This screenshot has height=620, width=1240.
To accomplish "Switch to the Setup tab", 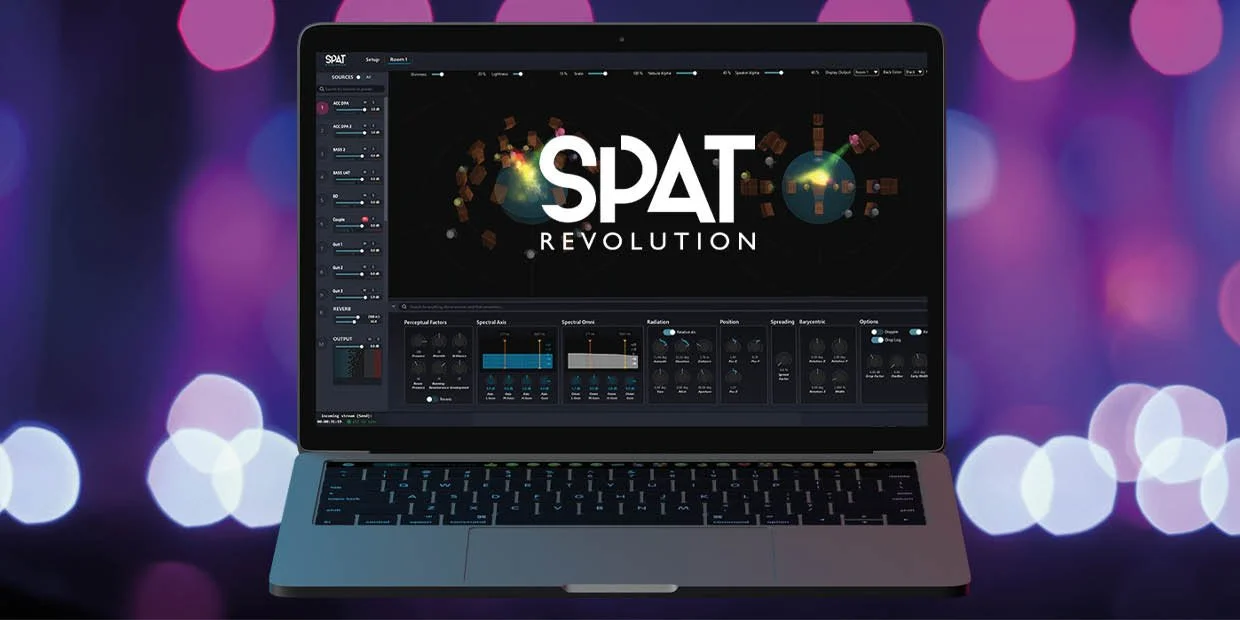I will pyautogui.click(x=371, y=59).
